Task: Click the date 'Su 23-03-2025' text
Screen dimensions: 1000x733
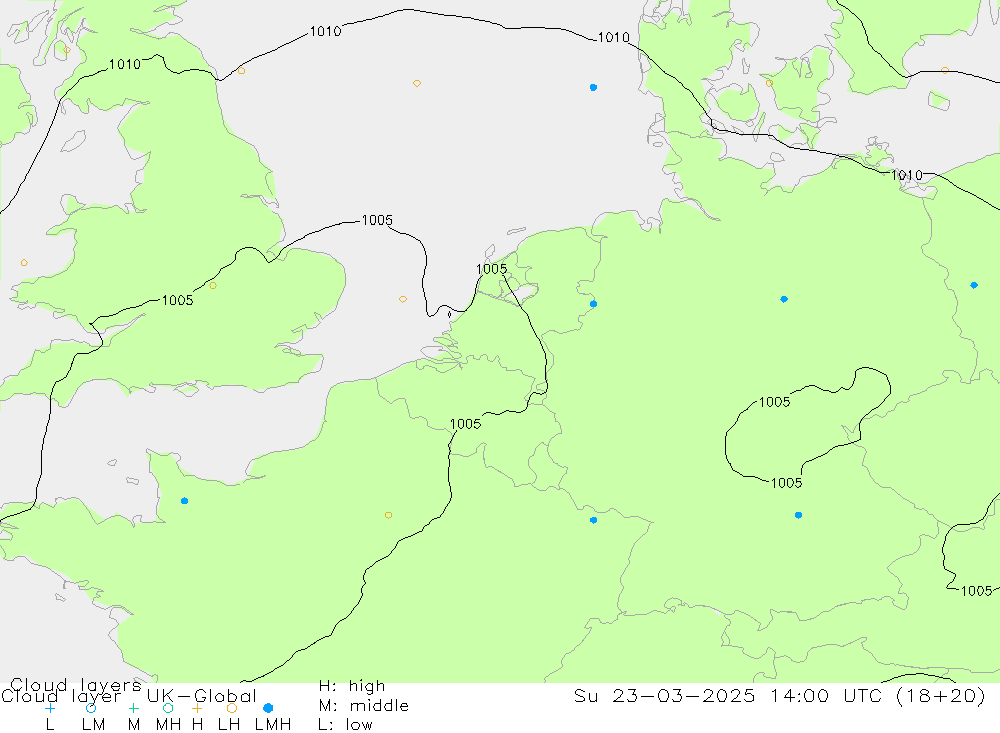Action: 665,695
